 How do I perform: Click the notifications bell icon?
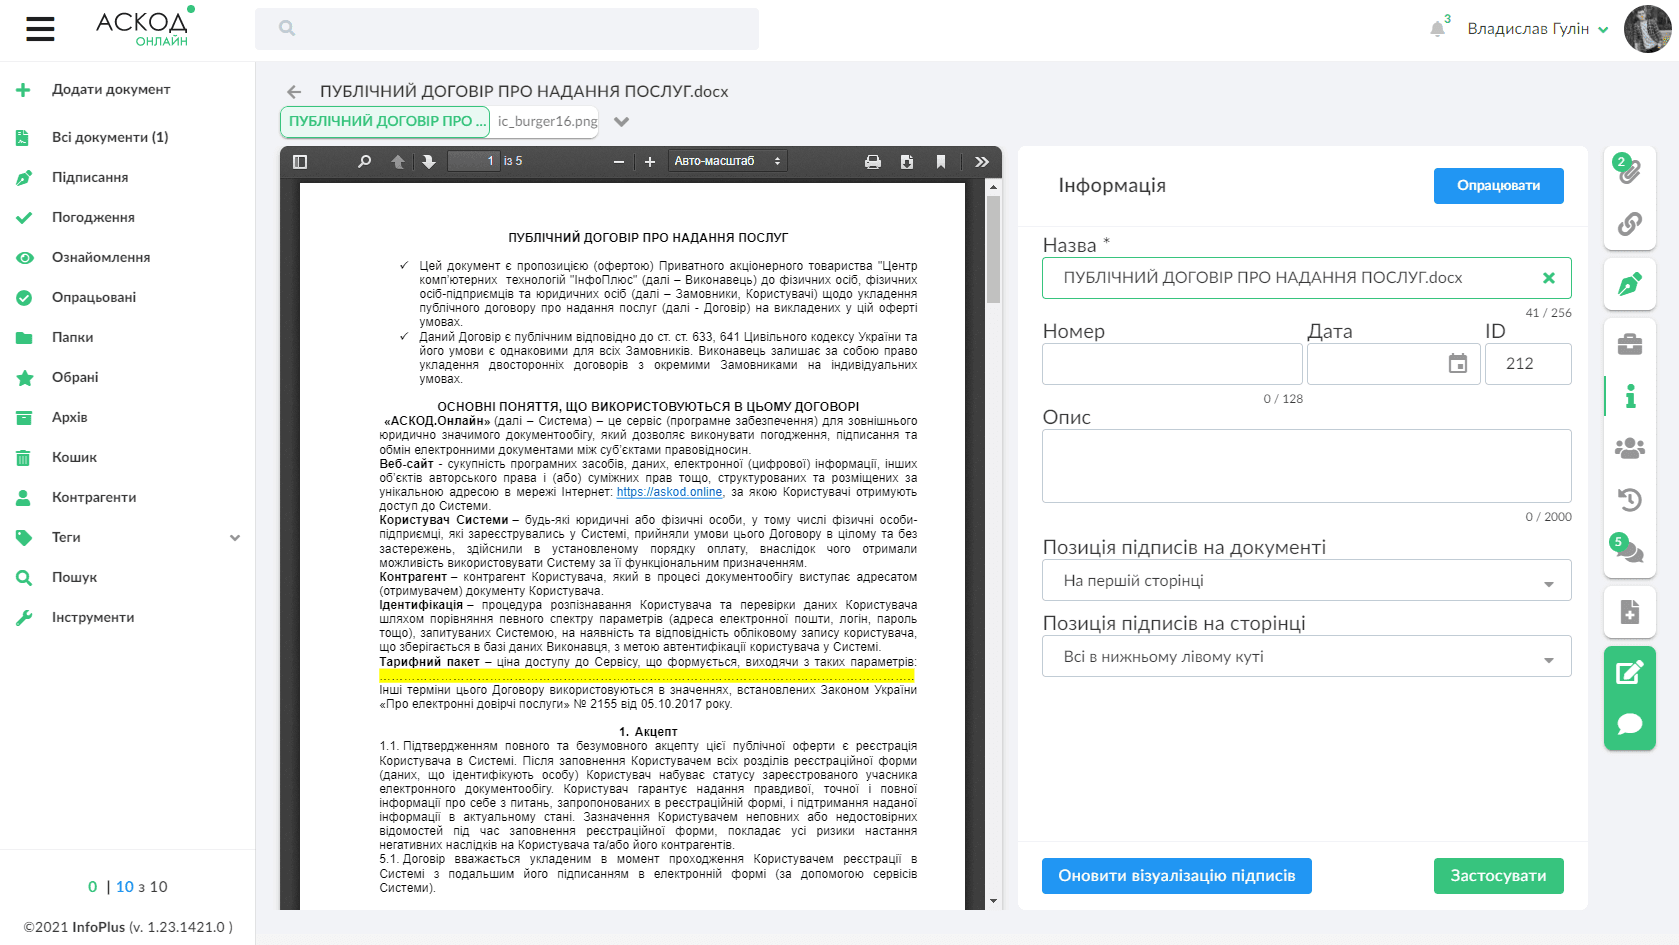1437,29
